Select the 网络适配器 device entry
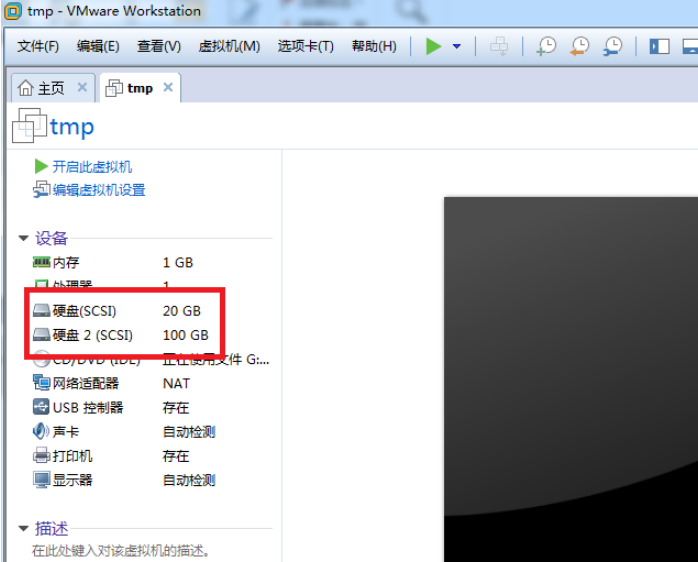This screenshot has width=698, height=562. [85, 383]
